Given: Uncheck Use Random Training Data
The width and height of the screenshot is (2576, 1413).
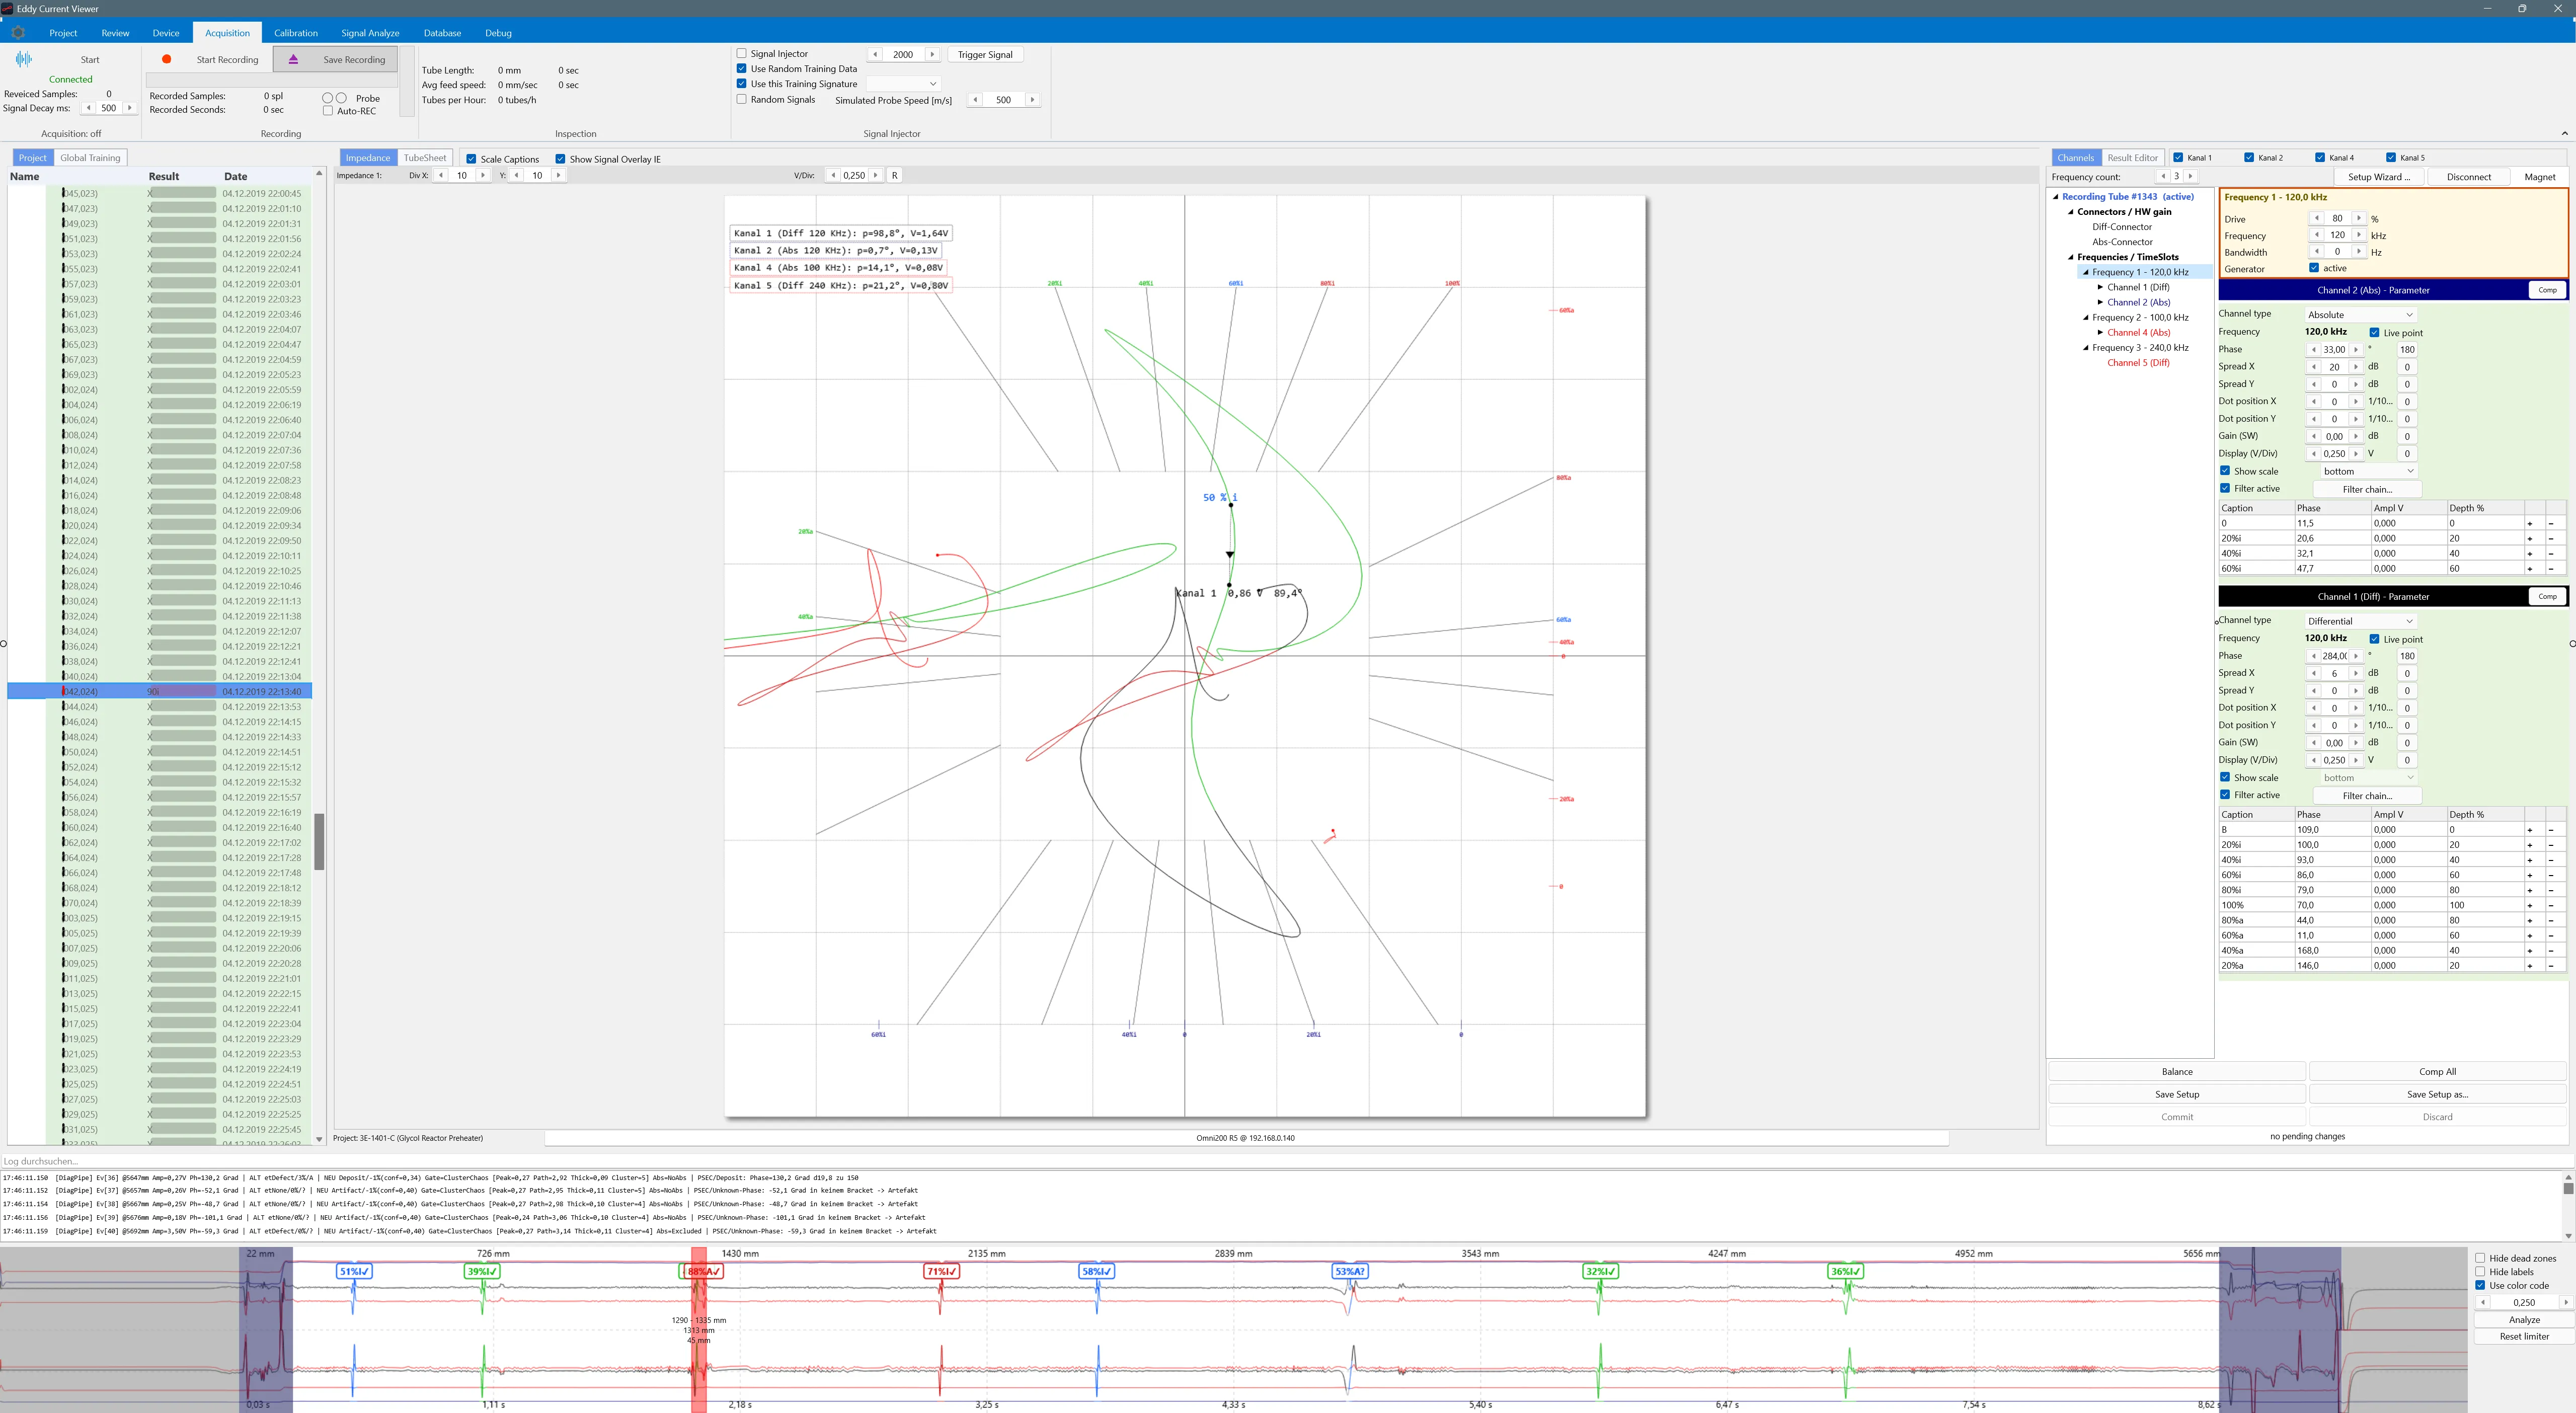Looking at the screenshot, I should (741, 69).
